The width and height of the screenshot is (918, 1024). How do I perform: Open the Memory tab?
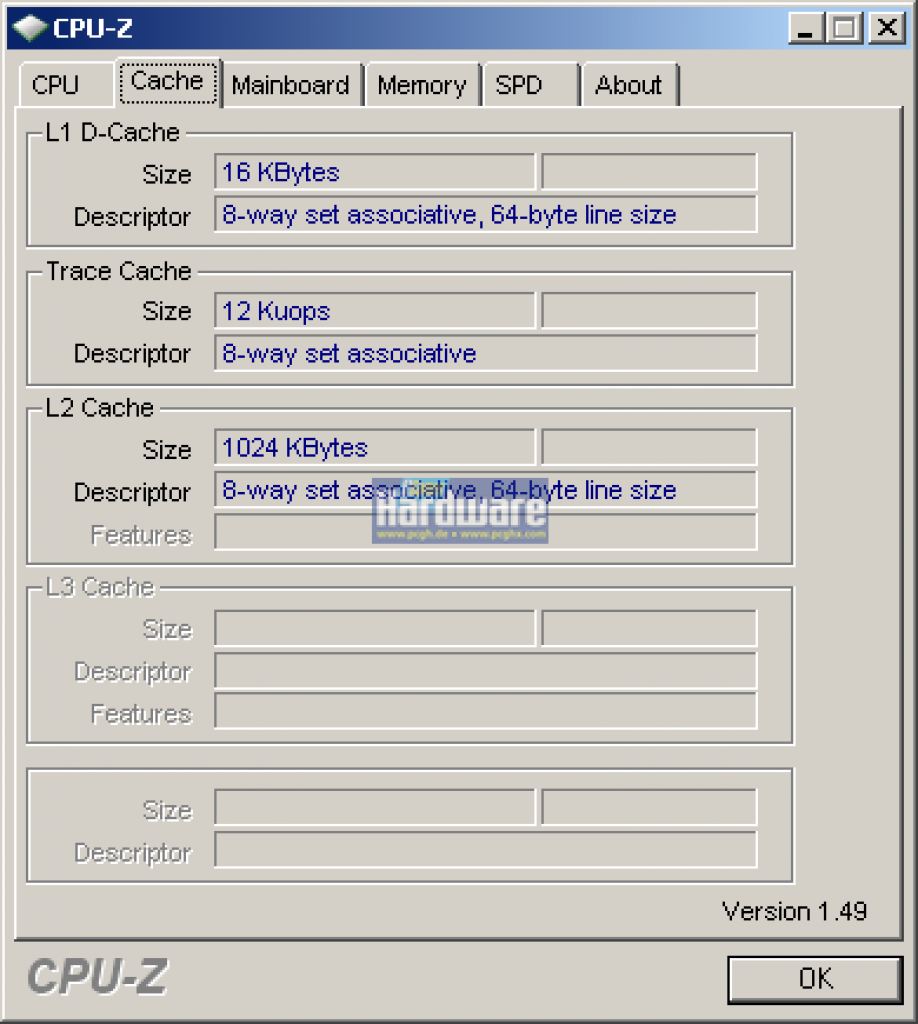click(x=422, y=85)
